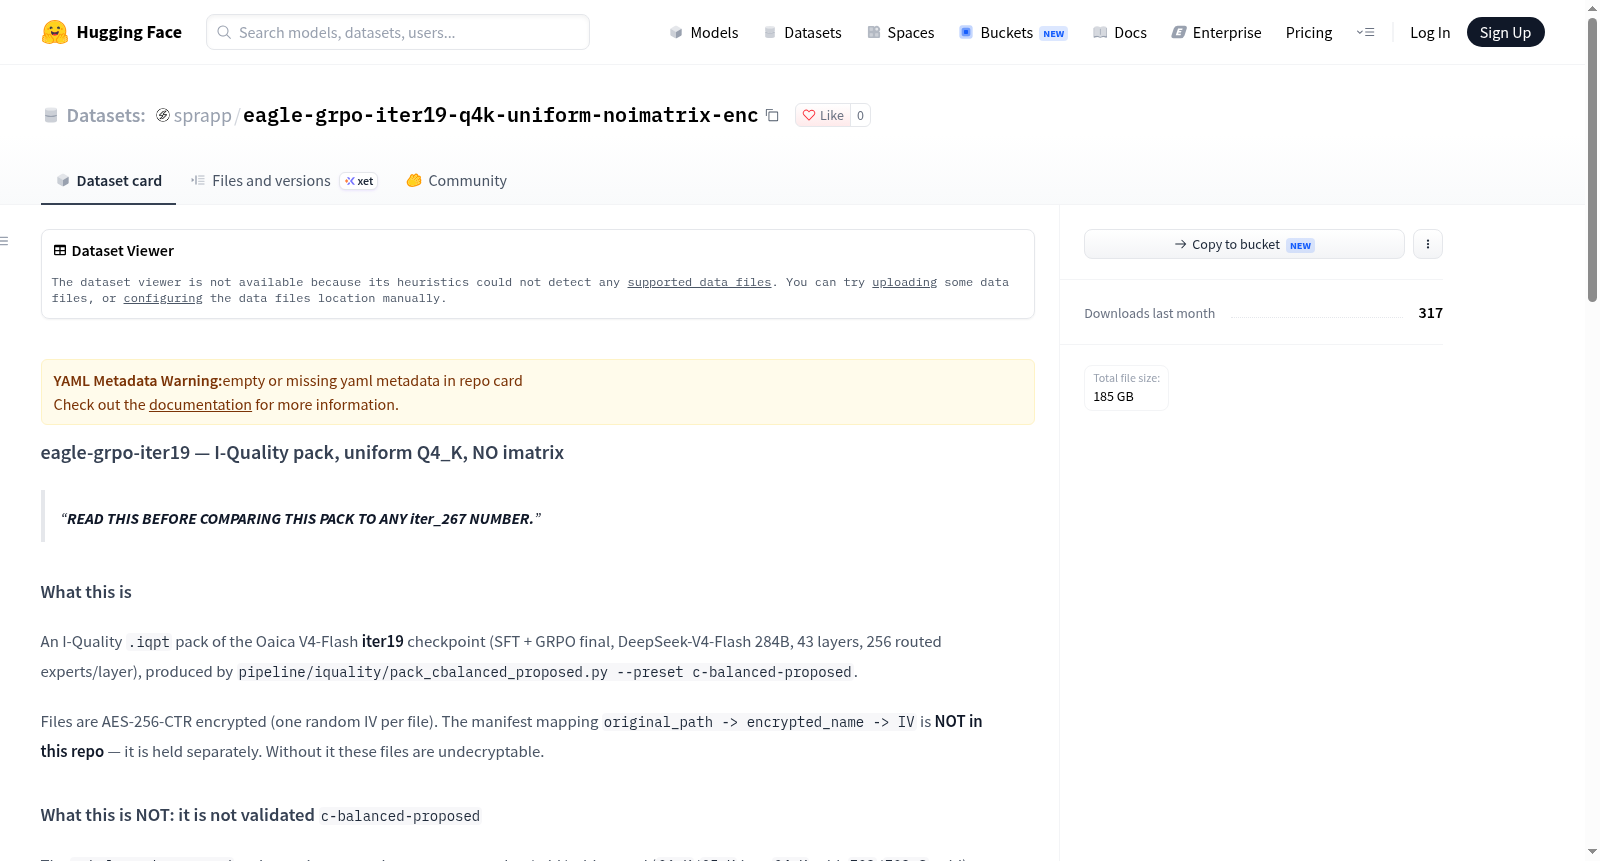The image size is (1600, 861).
Task: View the like count of 0
Action: [860, 115]
